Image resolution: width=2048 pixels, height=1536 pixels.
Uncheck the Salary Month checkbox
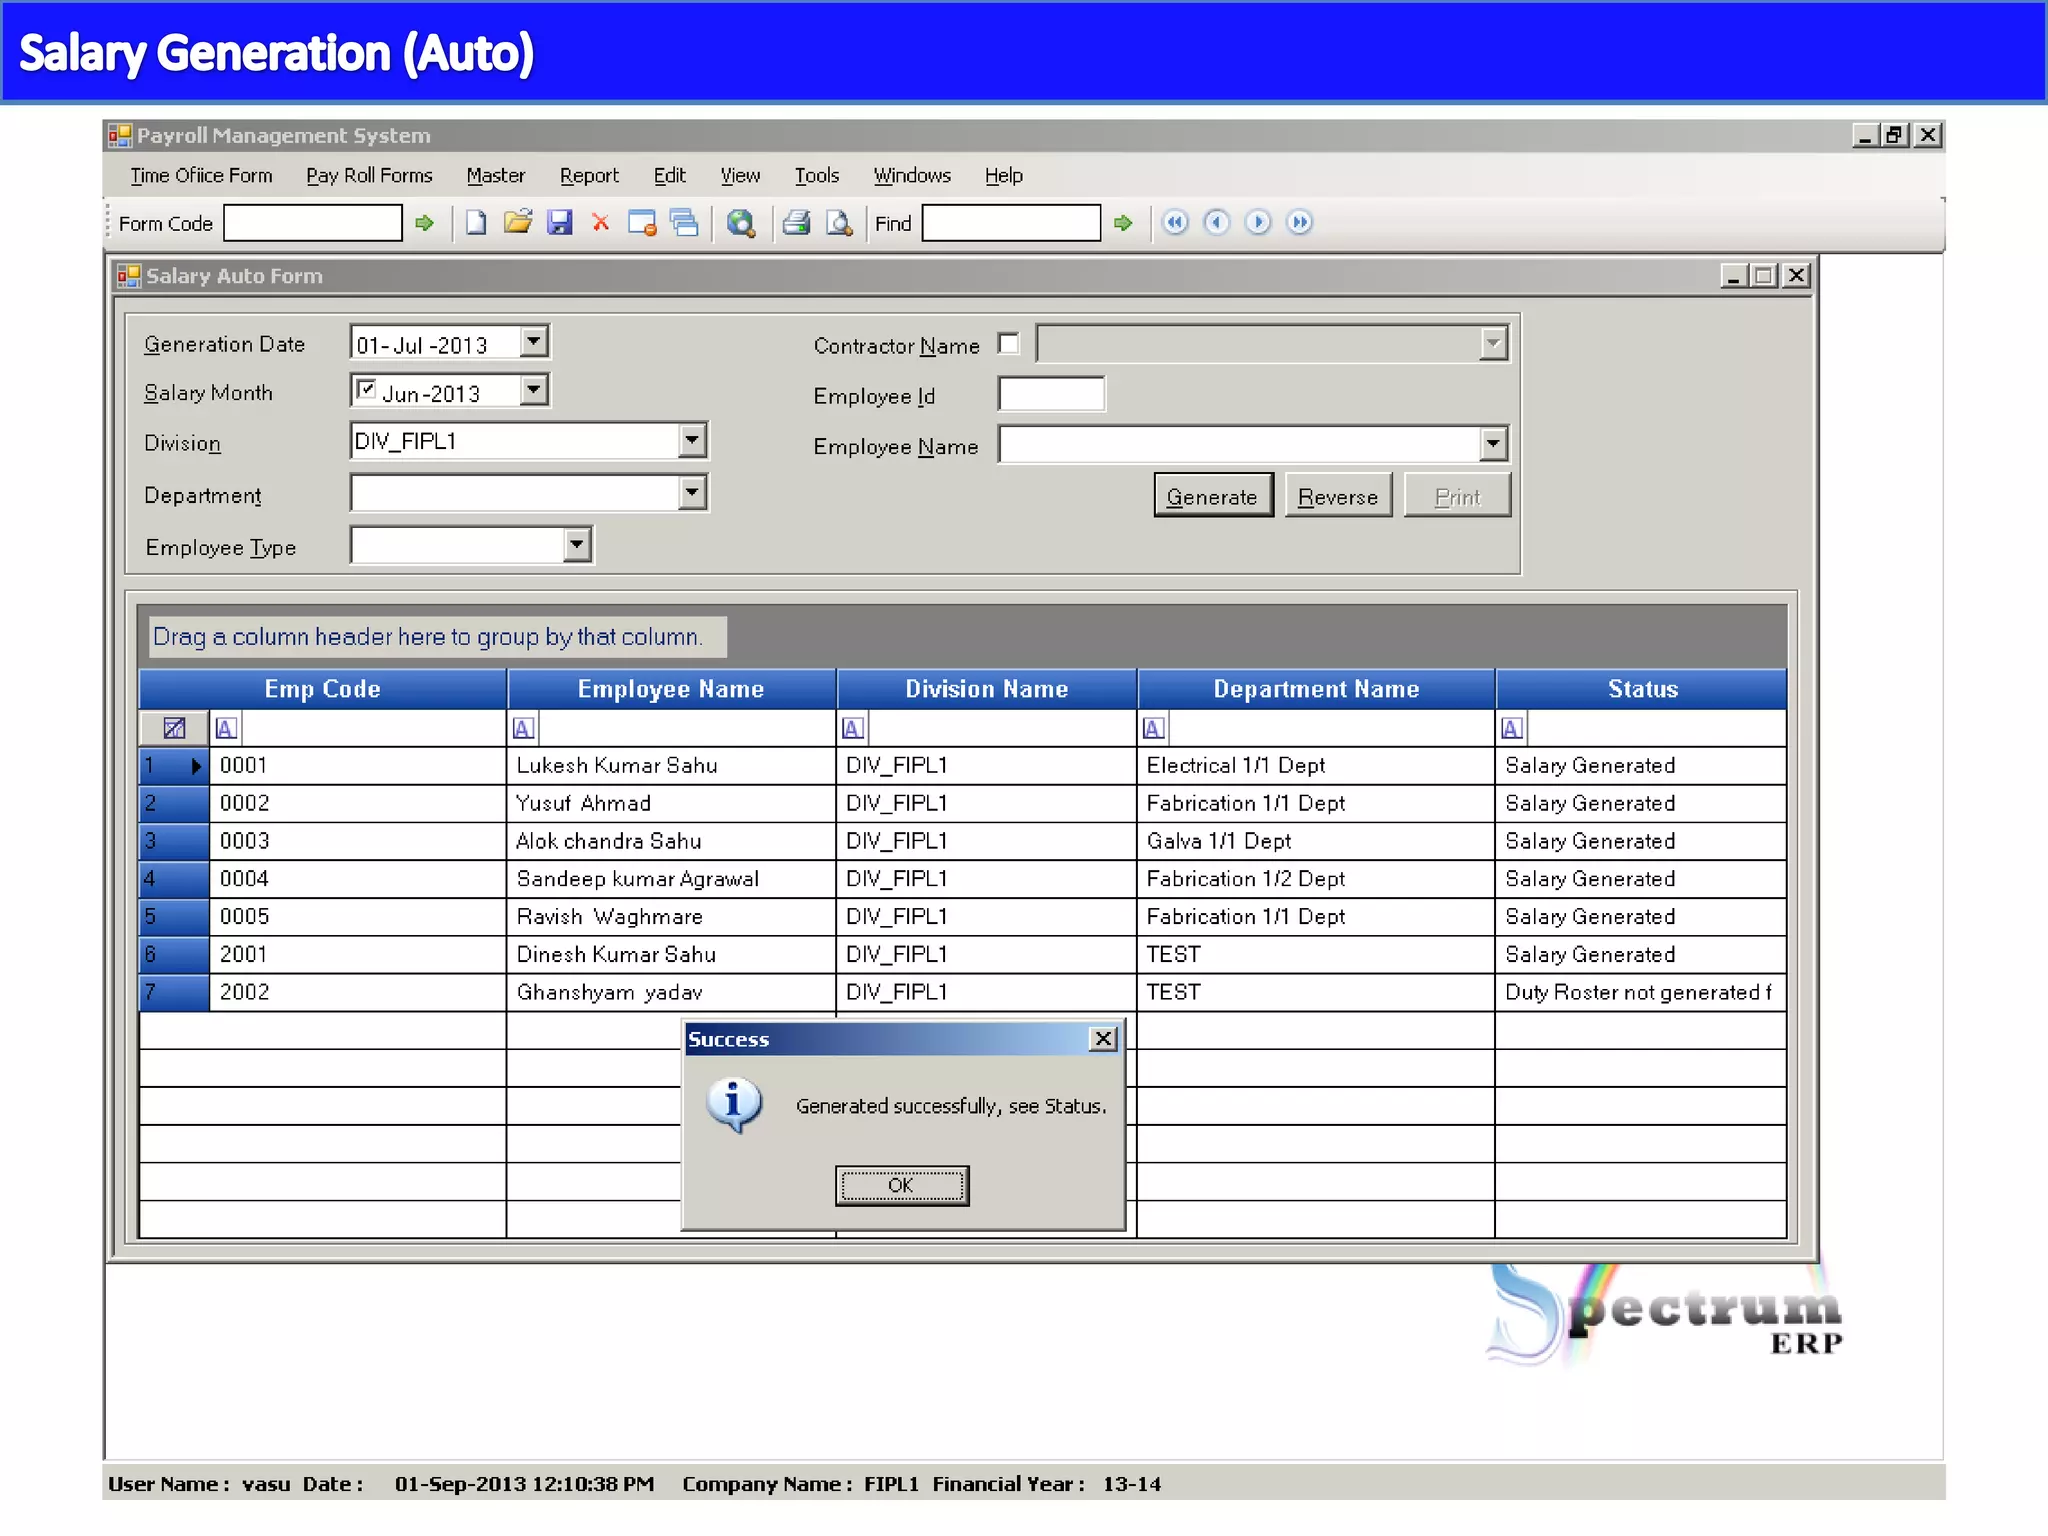(366, 390)
